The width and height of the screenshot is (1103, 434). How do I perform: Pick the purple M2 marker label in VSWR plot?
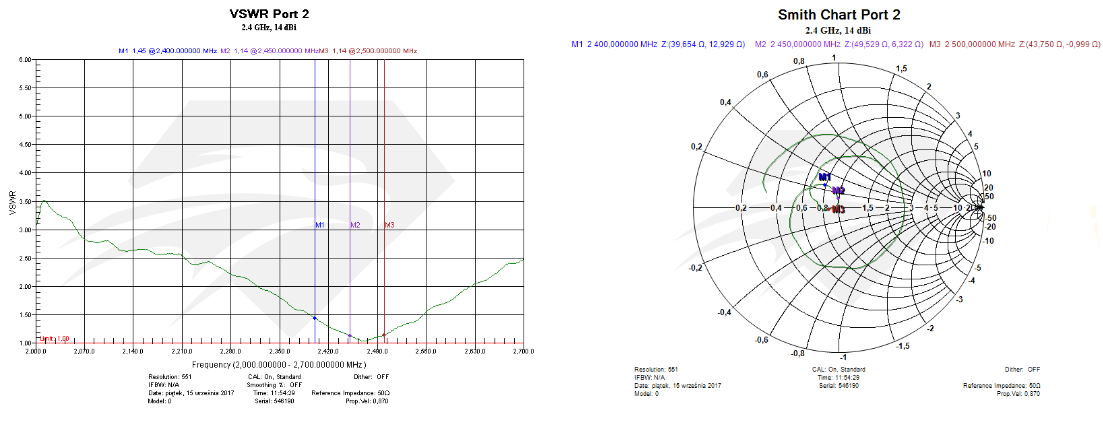[x=355, y=225]
